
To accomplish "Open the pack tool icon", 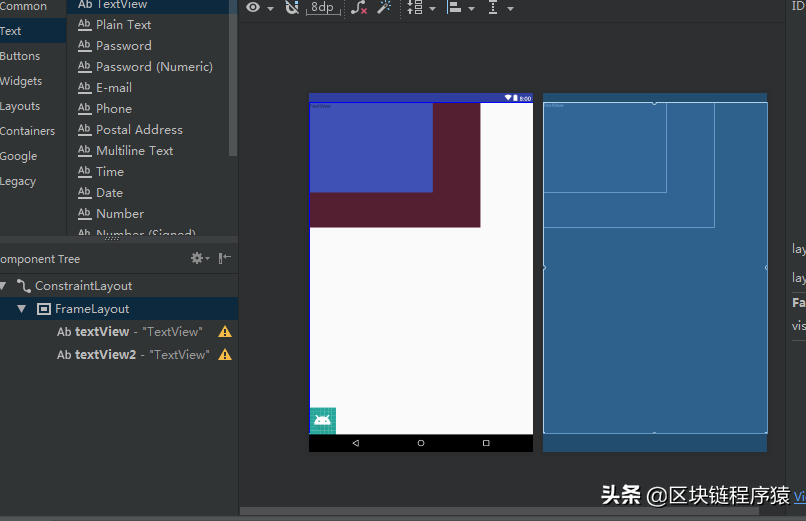I will coord(415,7).
